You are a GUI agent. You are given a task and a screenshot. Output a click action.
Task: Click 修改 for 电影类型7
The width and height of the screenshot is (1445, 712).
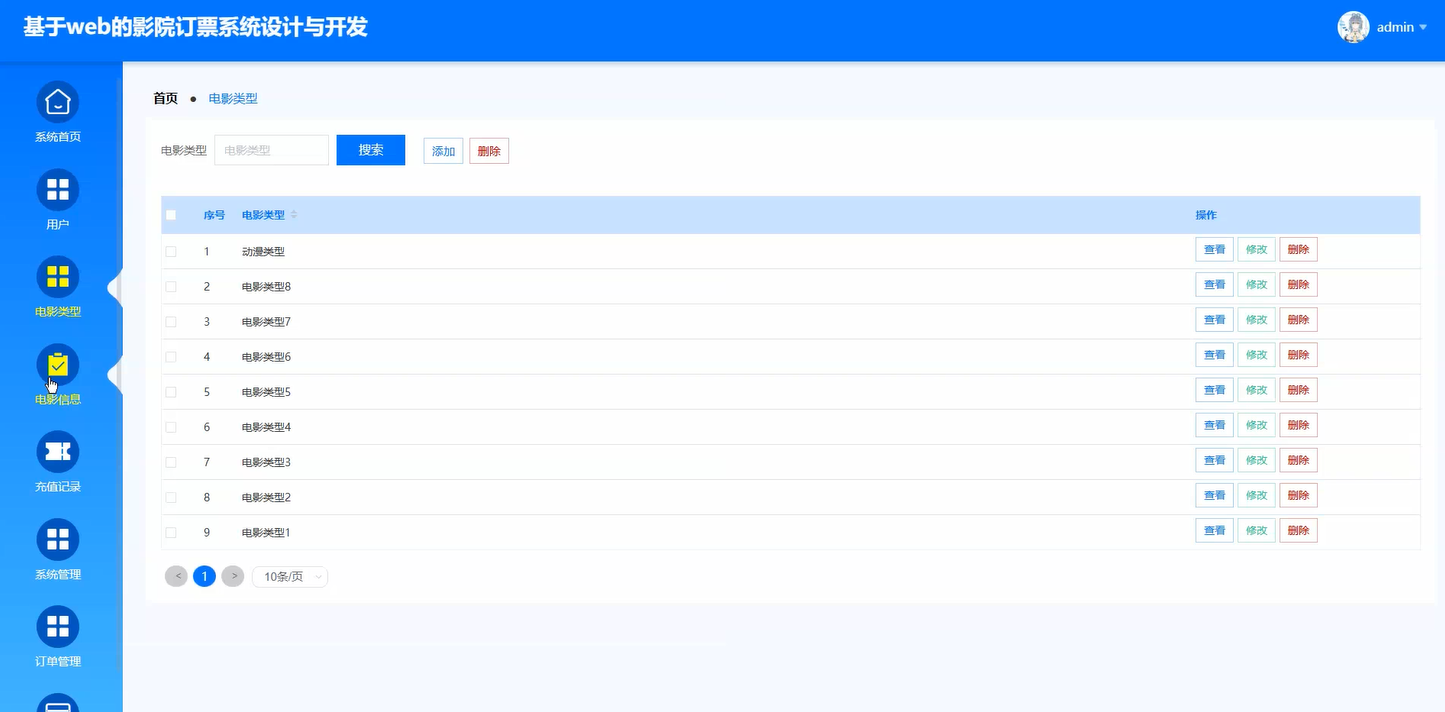pos(1256,320)
